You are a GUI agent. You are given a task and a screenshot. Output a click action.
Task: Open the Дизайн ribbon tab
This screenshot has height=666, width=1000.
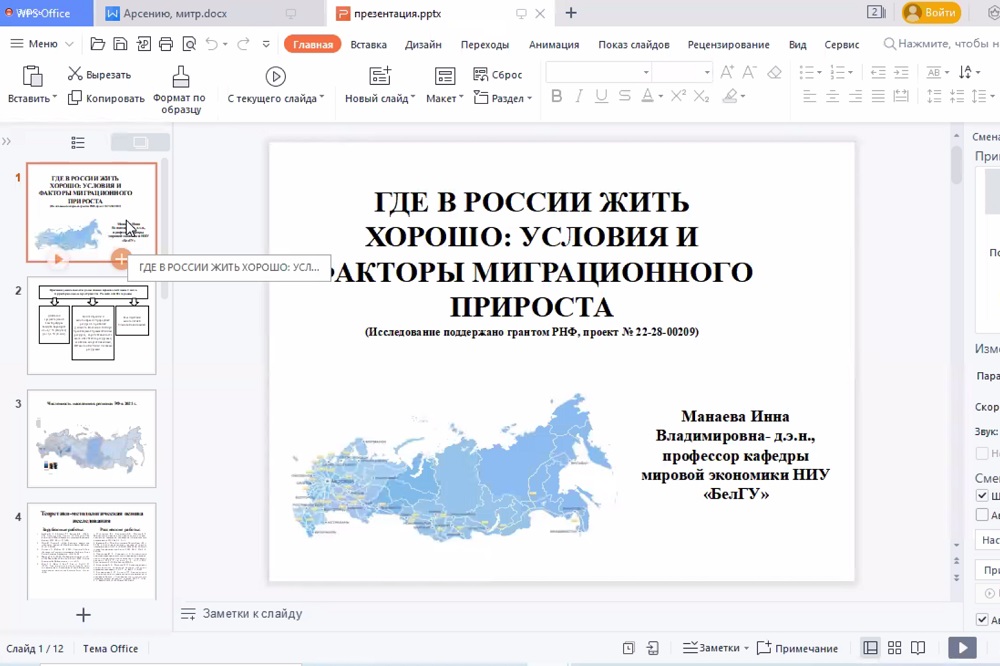click(x=423, y=44)
